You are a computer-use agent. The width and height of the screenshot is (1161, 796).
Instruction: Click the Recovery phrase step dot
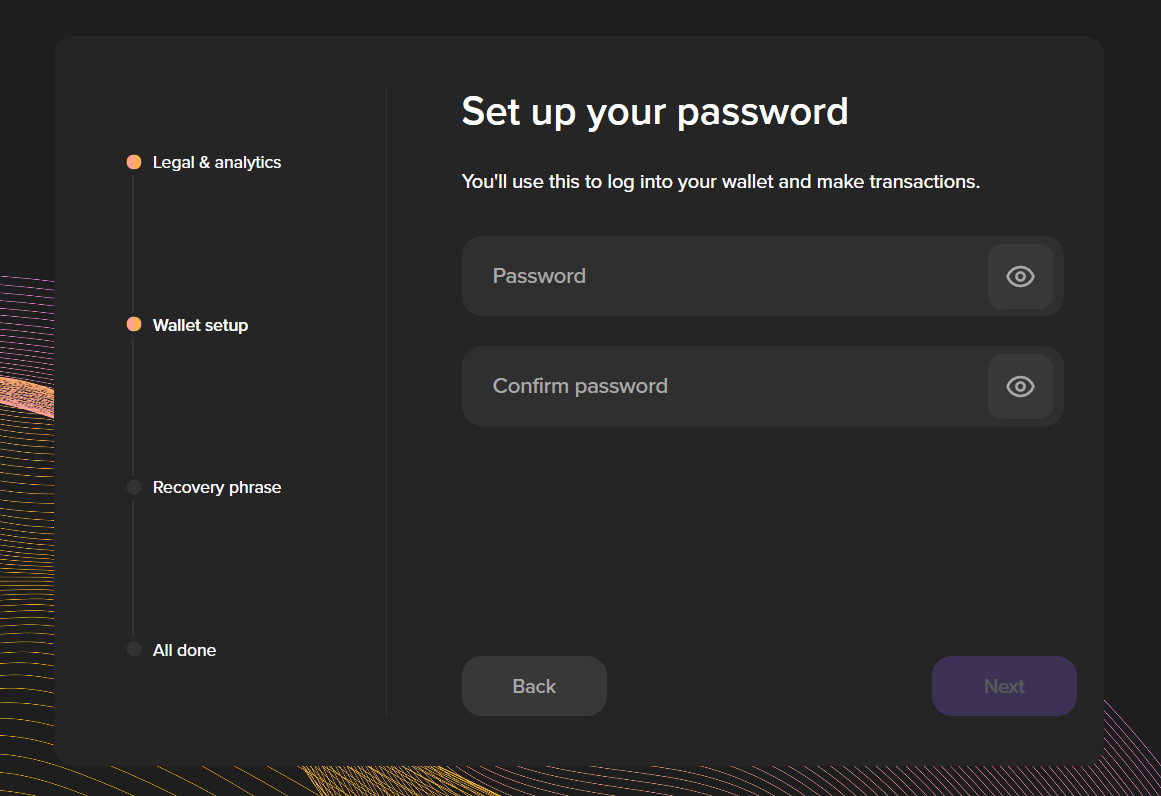coord(134,487)
